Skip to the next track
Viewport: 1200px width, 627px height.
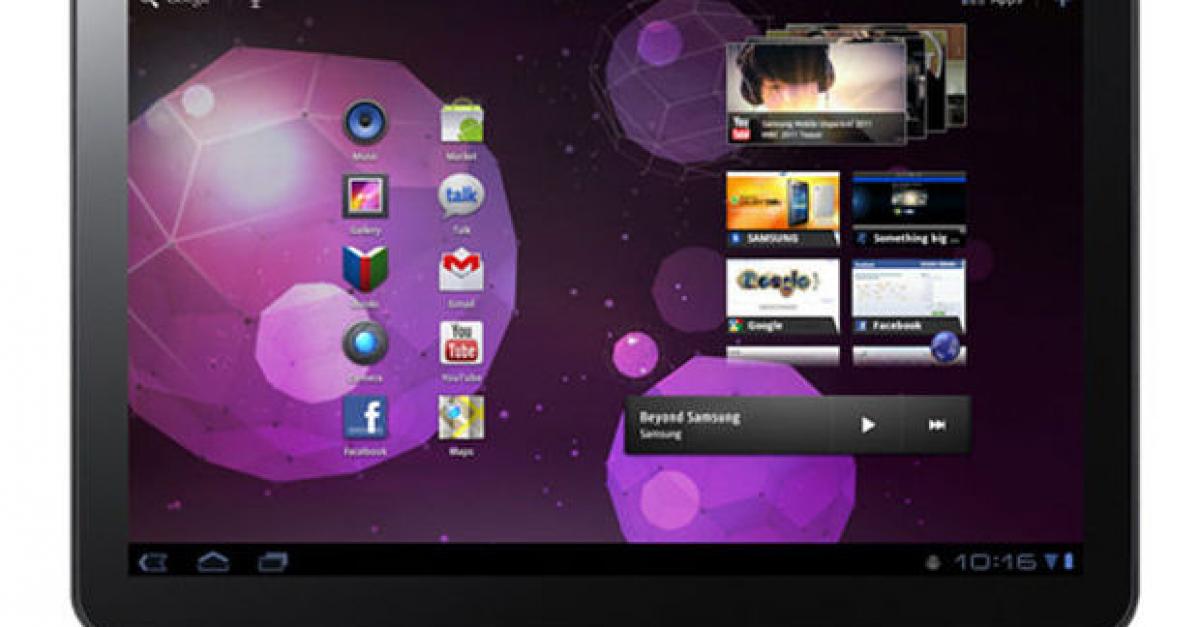point(937,425)
